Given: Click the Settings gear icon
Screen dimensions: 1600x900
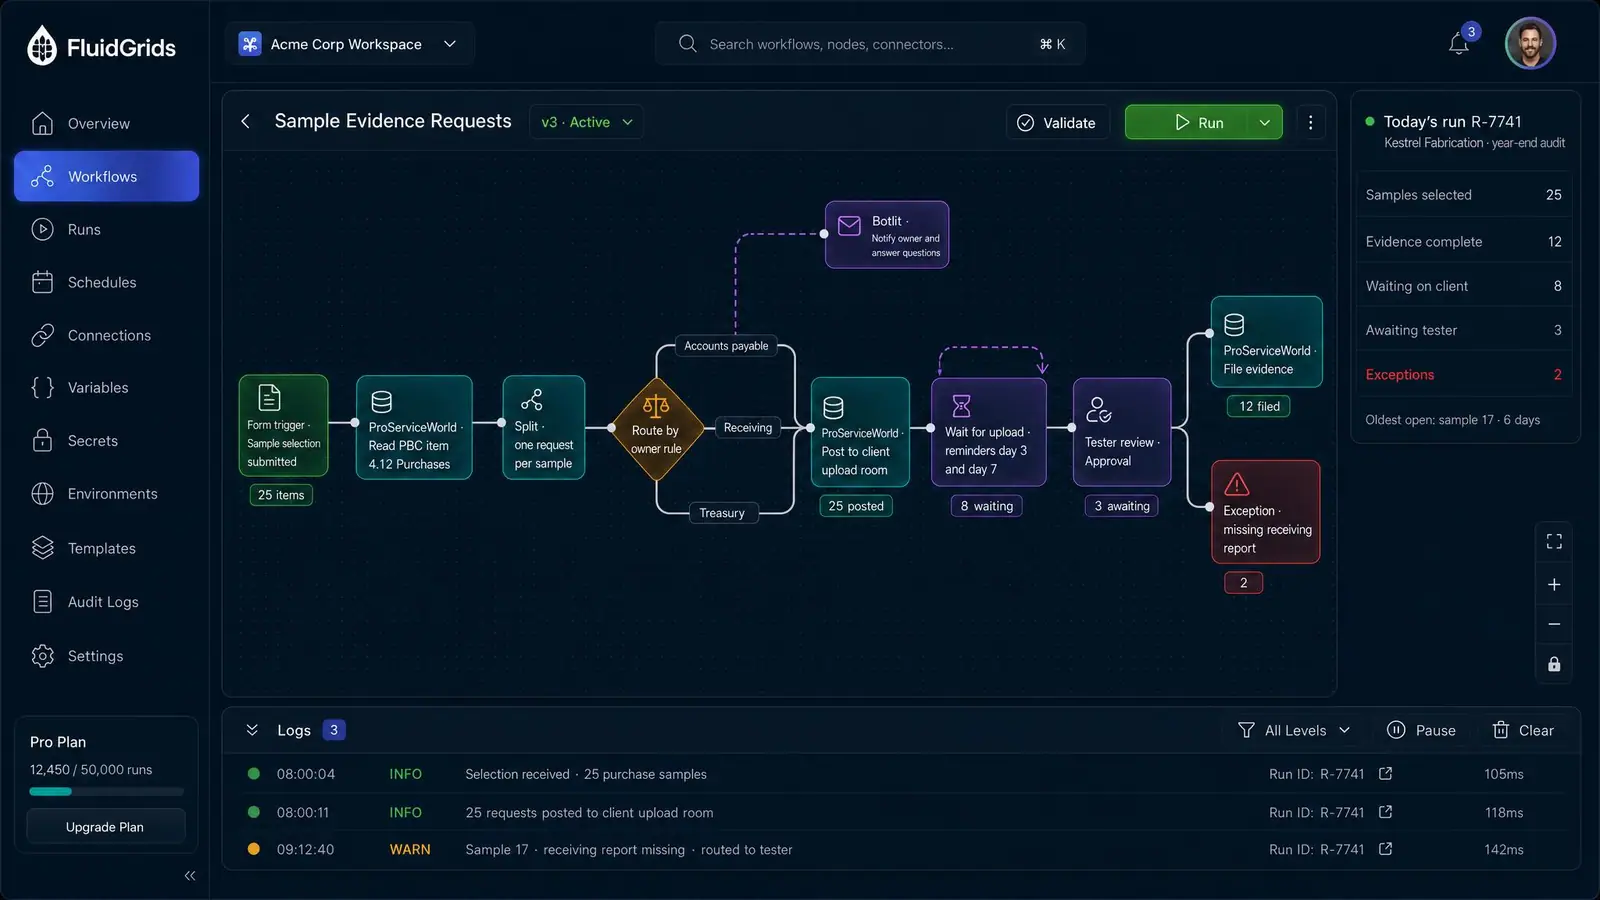Looking at the screenshot, I should (42, 656).
